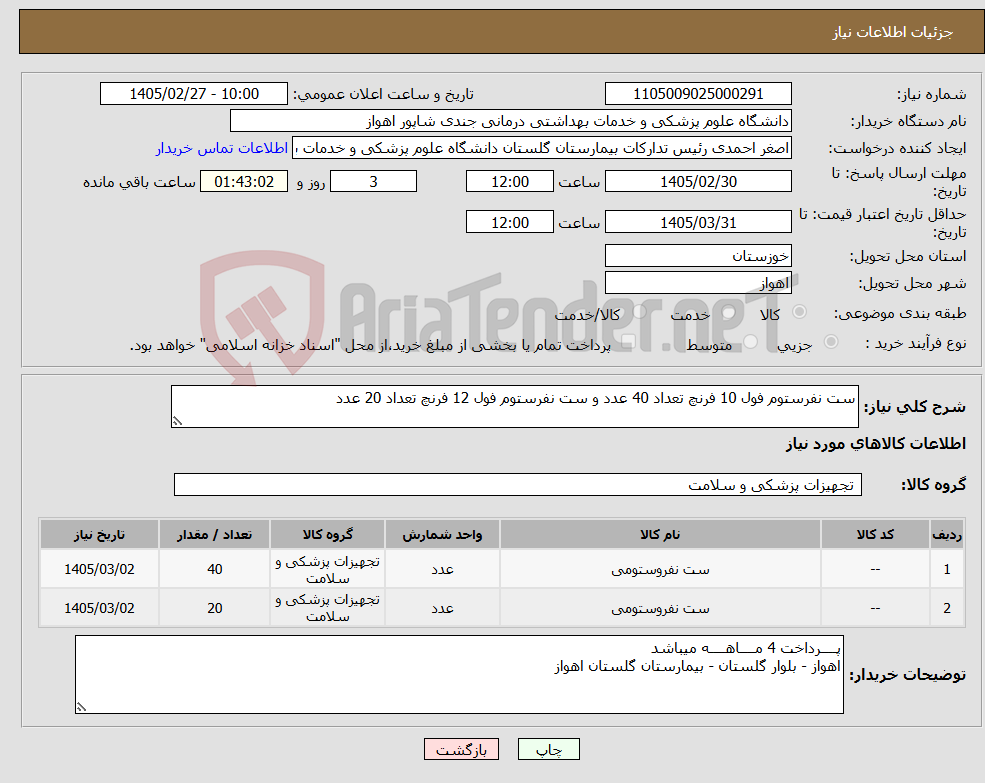
Task: Open the اطلاعات تماس خریدار link
Action: coord(222,148)
